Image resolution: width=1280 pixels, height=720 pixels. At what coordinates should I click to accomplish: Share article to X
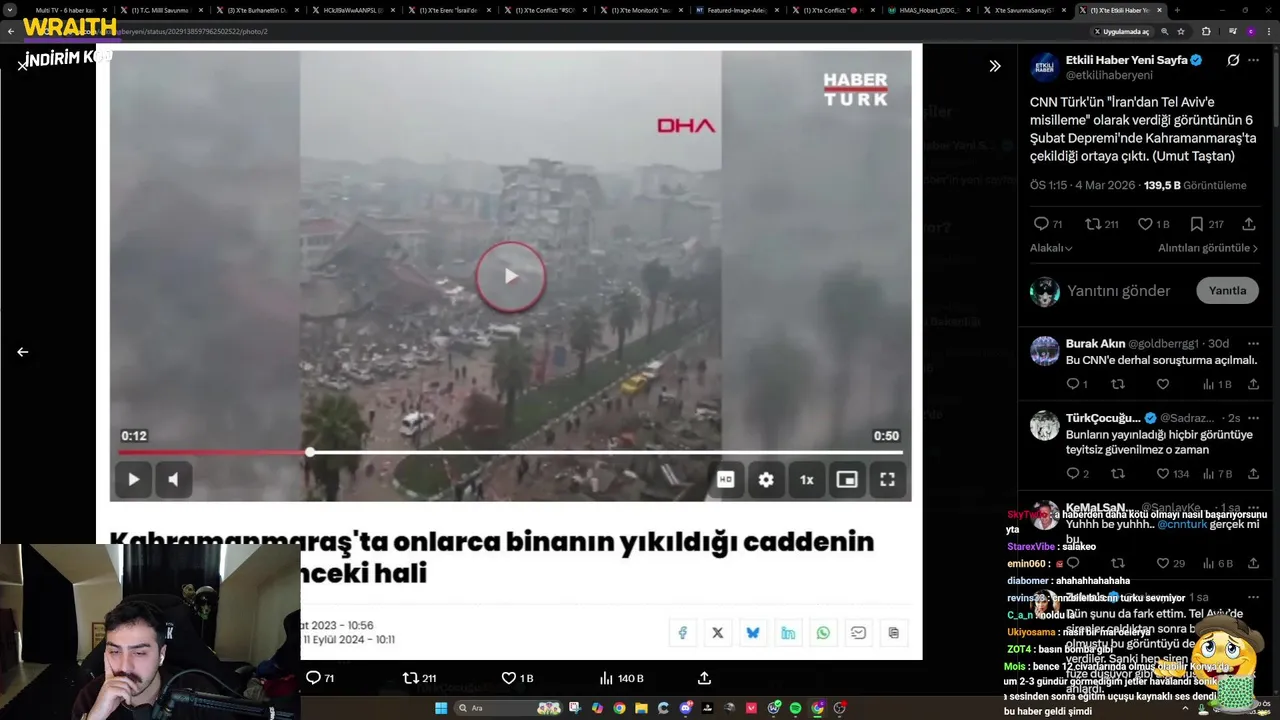718,633
